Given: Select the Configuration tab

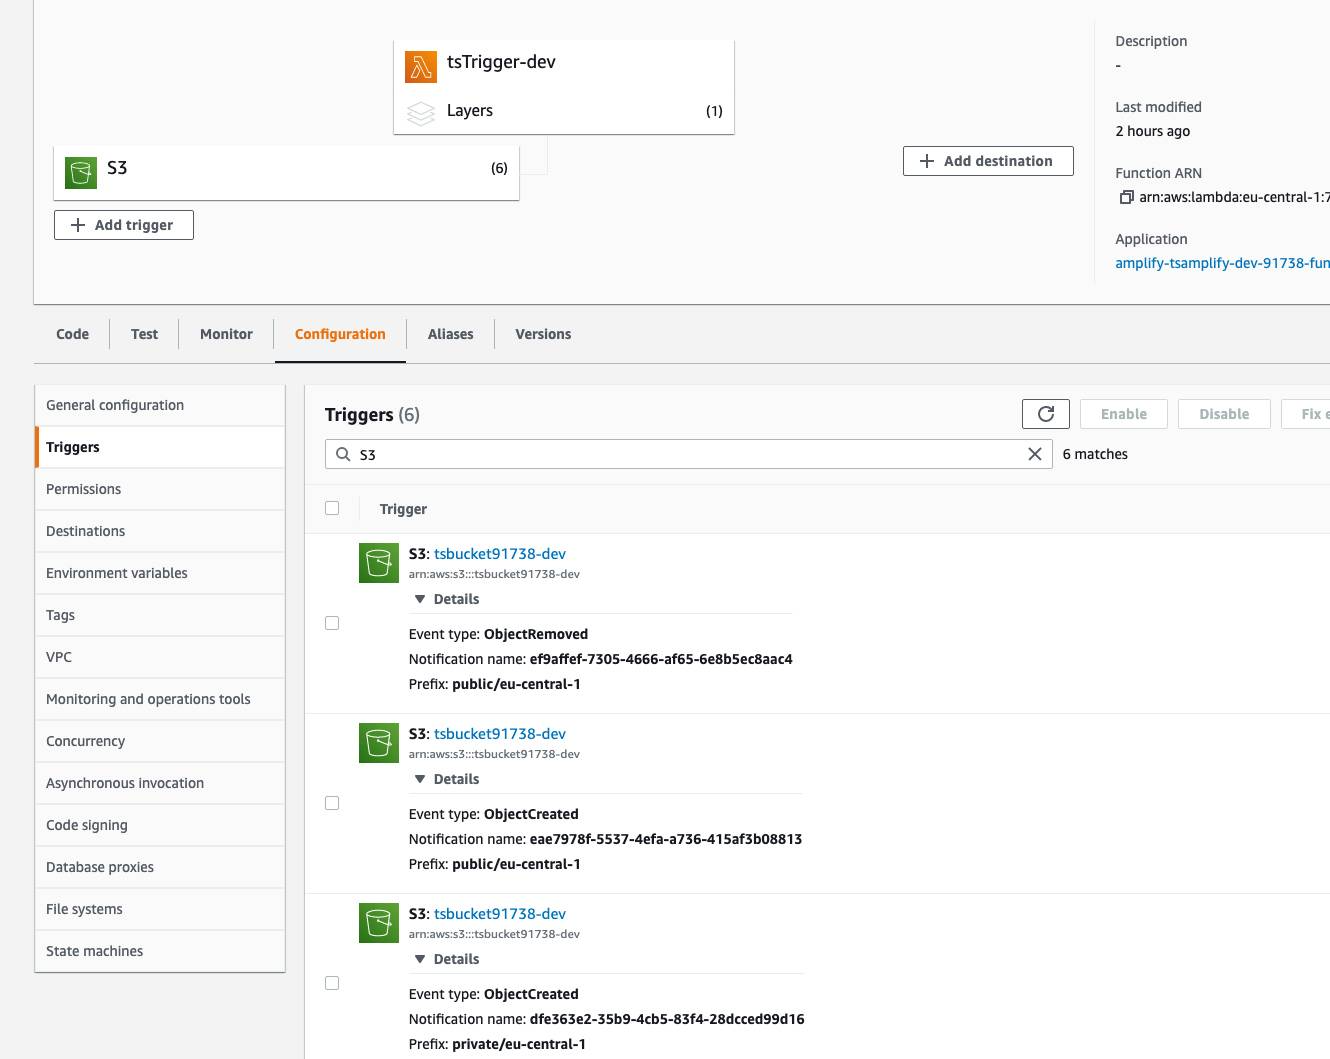Looking at the screenshot, I should [x=340, y=334].
